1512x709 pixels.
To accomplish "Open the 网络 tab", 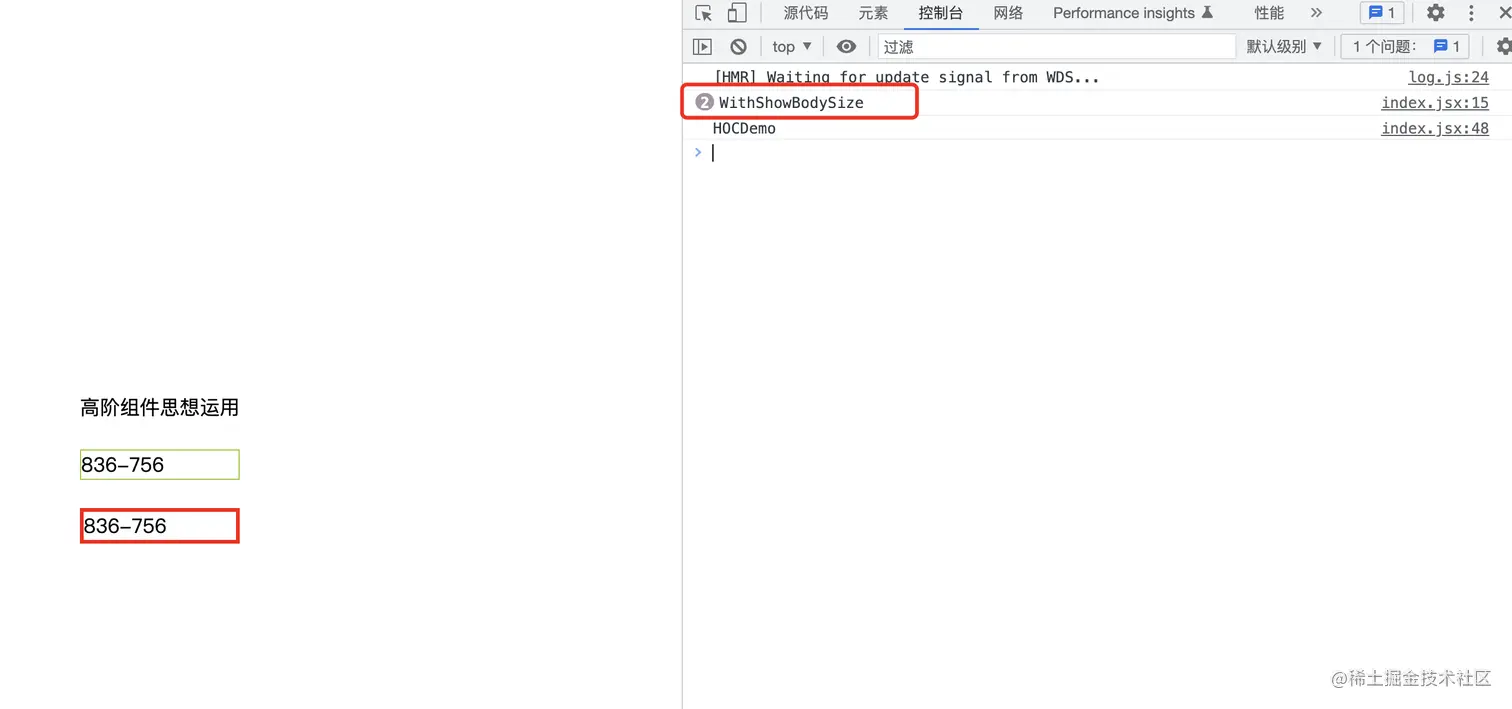I will click(x=1009, y=13).
